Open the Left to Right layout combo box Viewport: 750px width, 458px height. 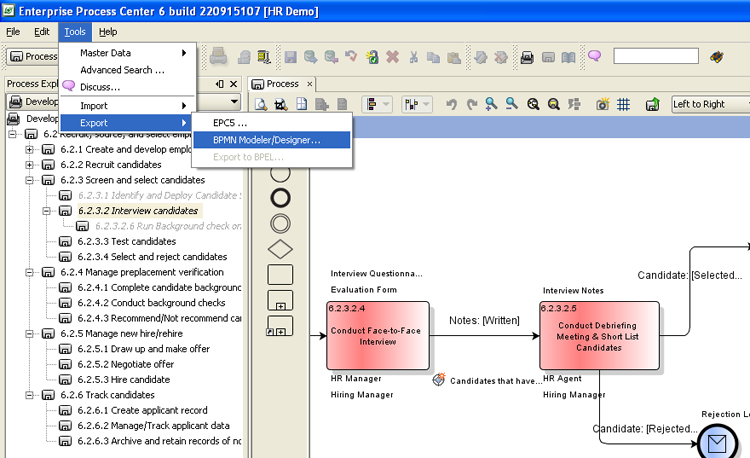tap(710, 104)
